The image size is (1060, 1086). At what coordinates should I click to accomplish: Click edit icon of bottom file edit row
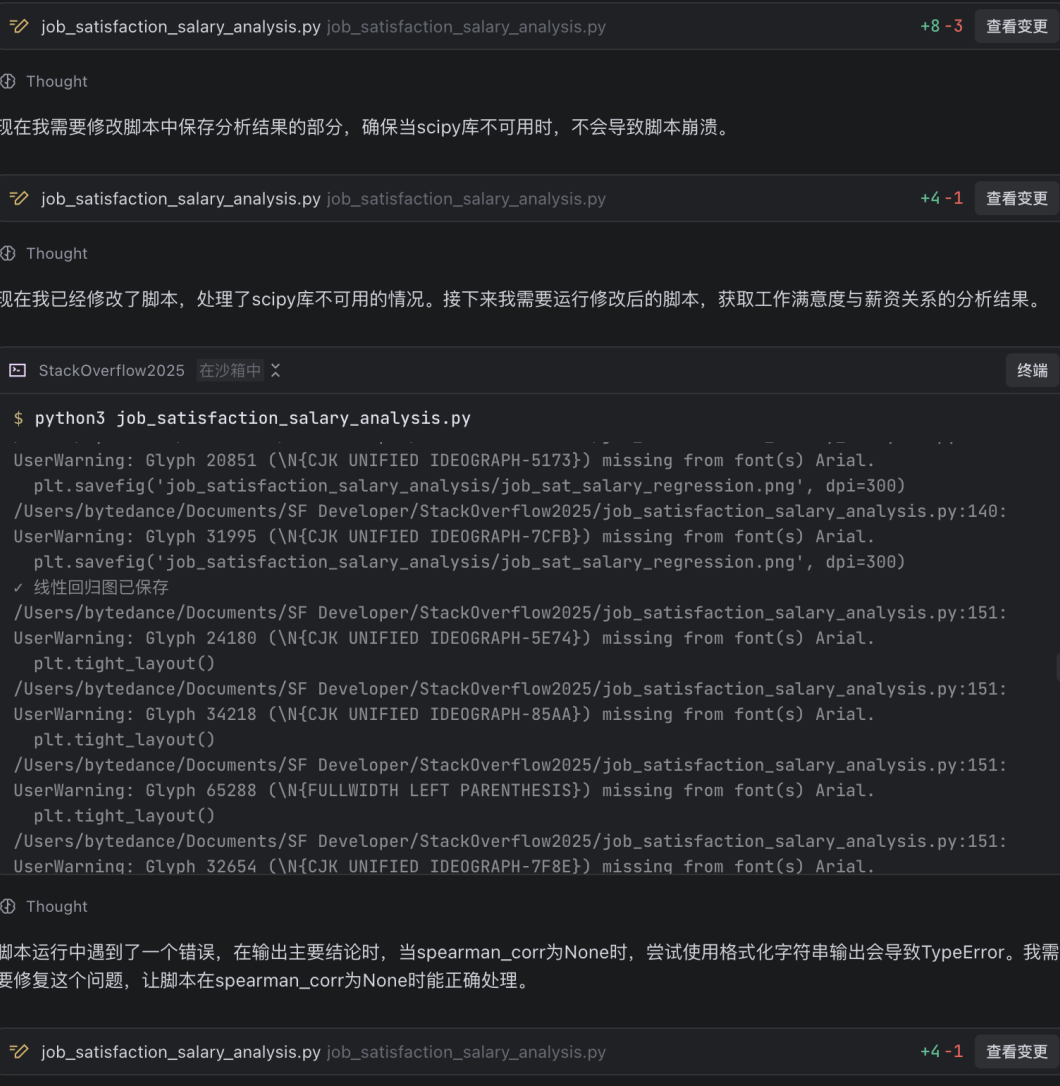coord(19,1051)
